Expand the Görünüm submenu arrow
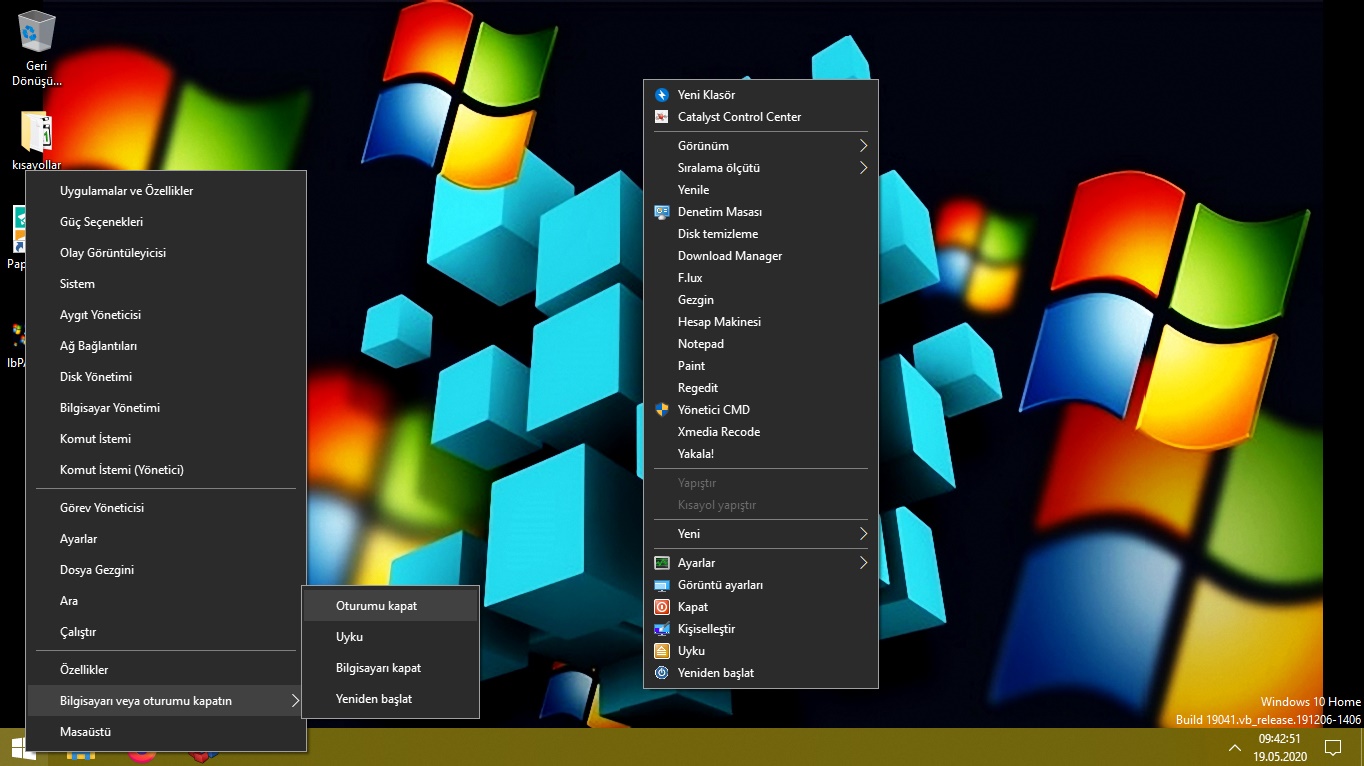1364x766 pixels. point(863,146)
